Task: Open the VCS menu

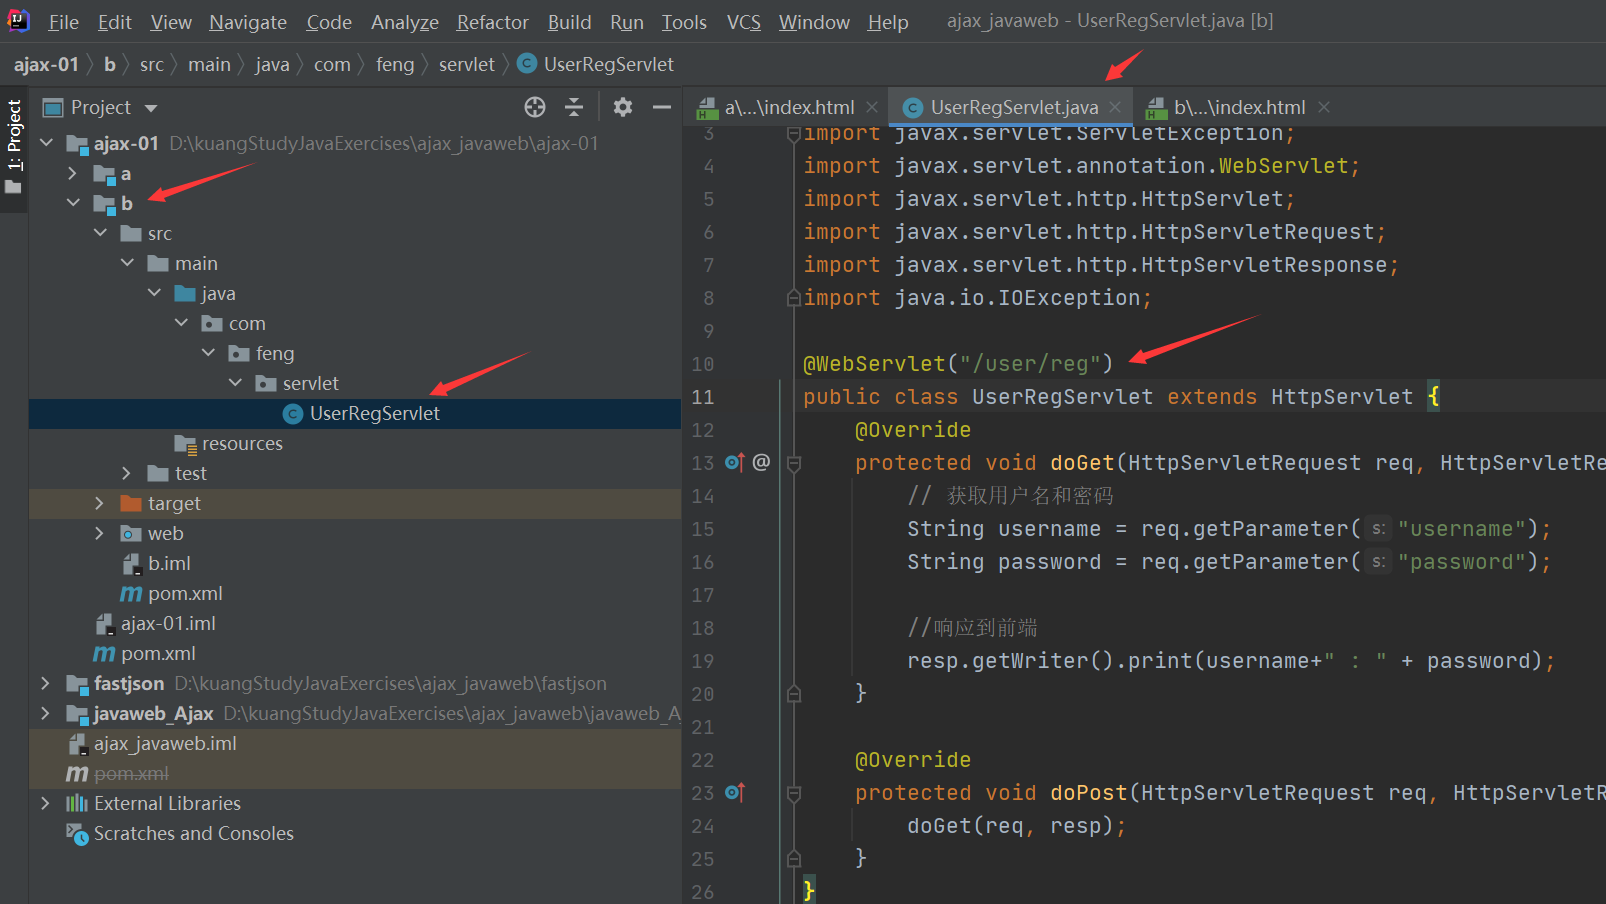Action: 744,22
